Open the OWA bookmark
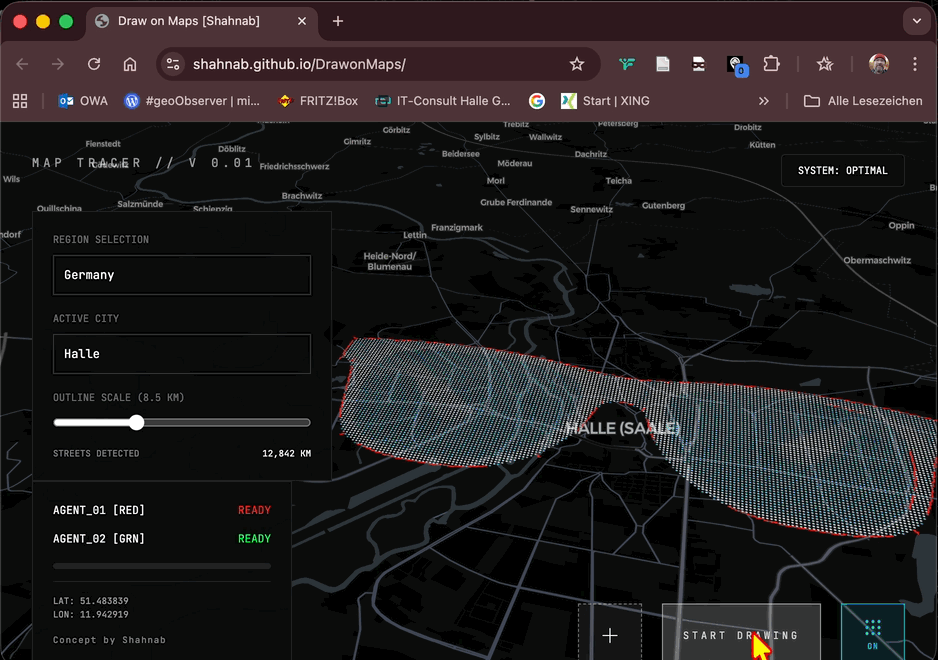Image resolution: width=938 pixels, height=660 pixels. pos(83,101)
